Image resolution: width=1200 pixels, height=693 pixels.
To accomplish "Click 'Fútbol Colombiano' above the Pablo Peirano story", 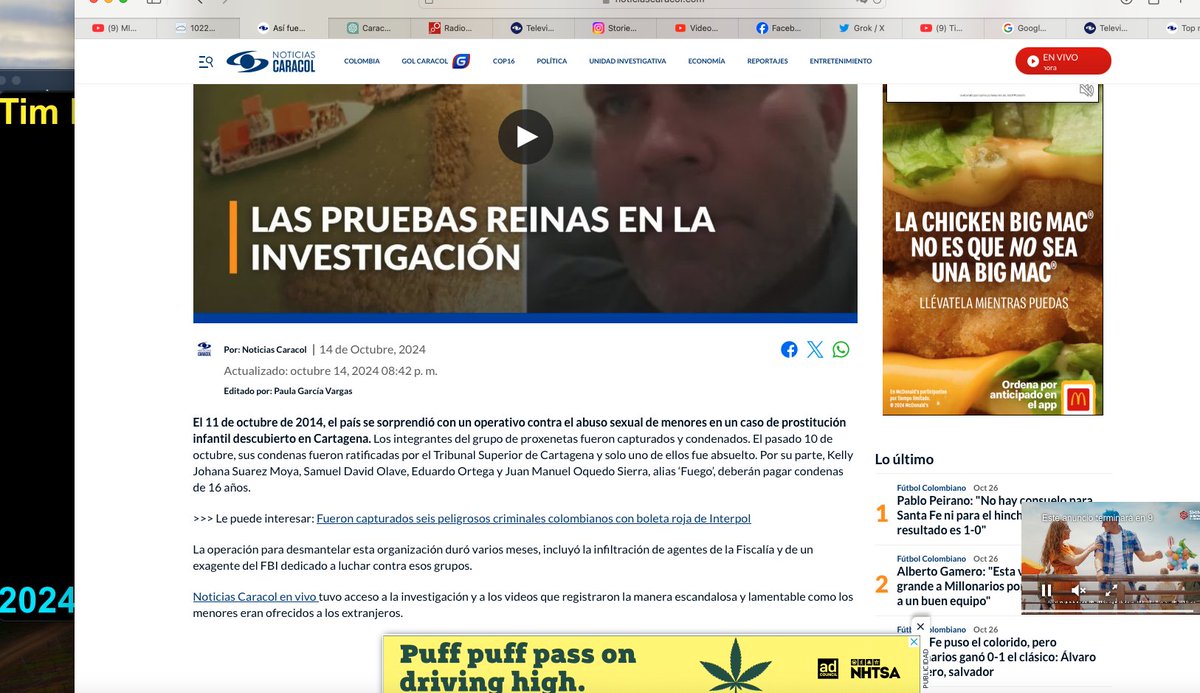I will pos(931,487).
